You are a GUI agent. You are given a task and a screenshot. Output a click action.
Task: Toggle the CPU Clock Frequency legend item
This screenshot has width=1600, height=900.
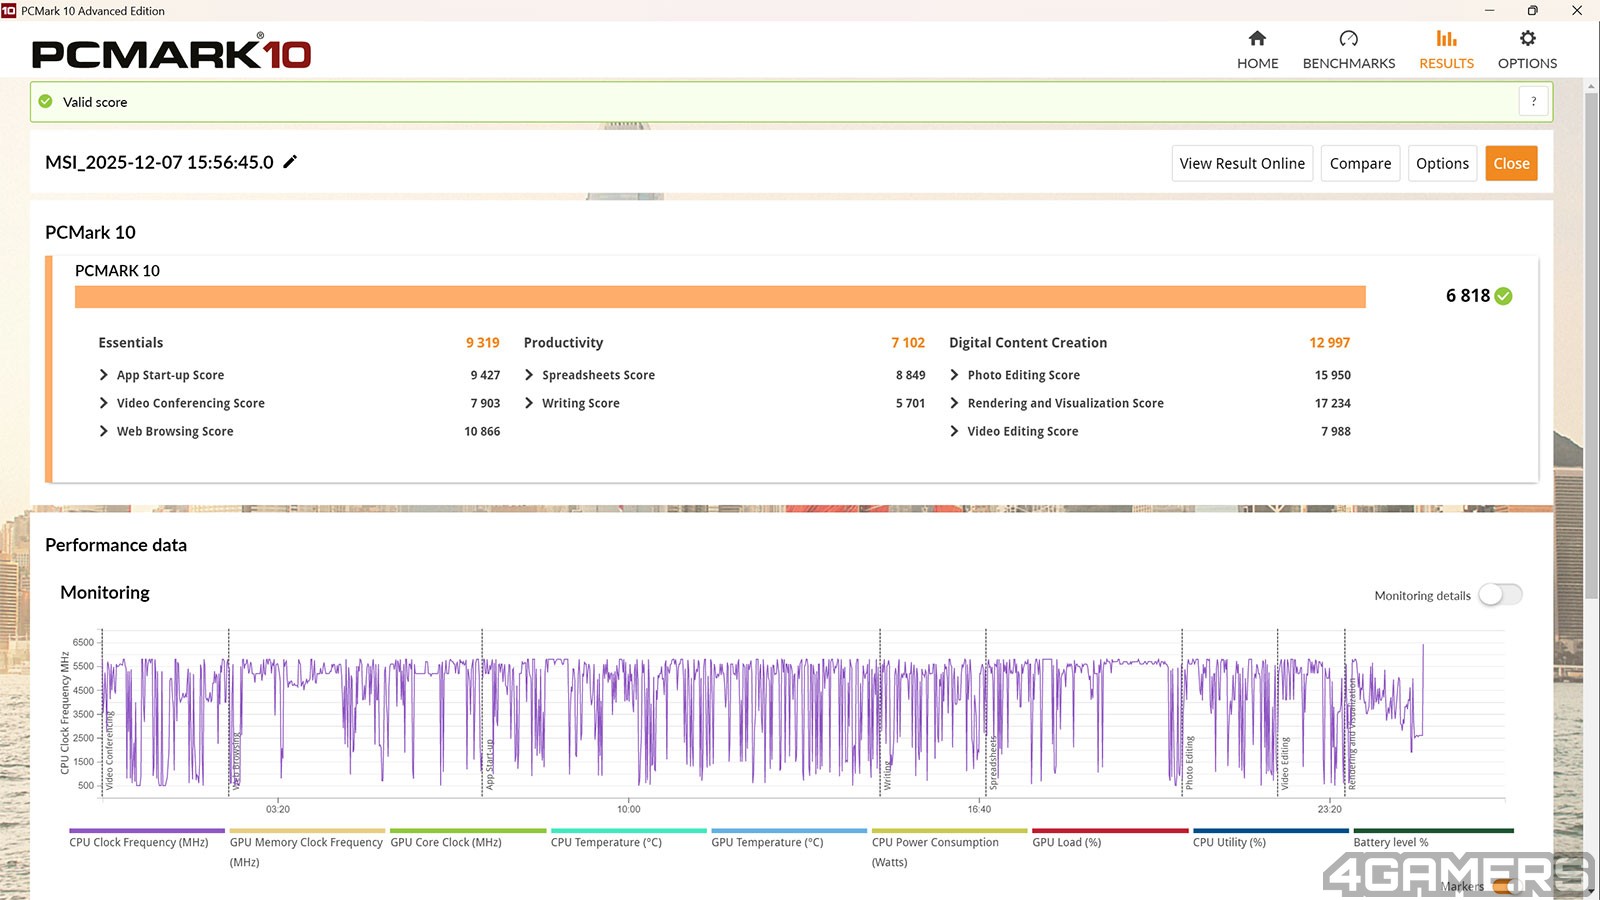click(x=139, y=842)
